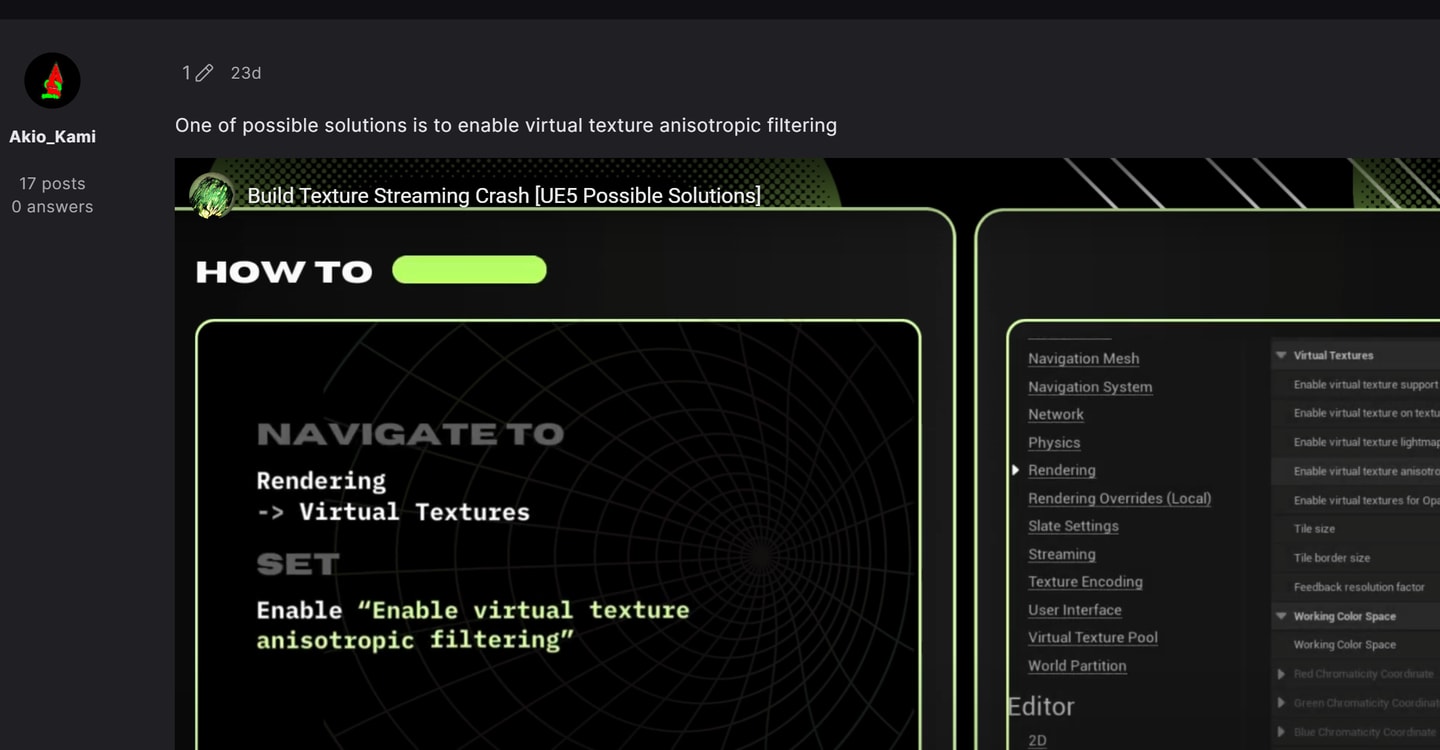Image resolution: width=1440 pixels, height=750 pixels.
Task: Click the 'Enable virtual texture support' row
Action: point(1356,384)
